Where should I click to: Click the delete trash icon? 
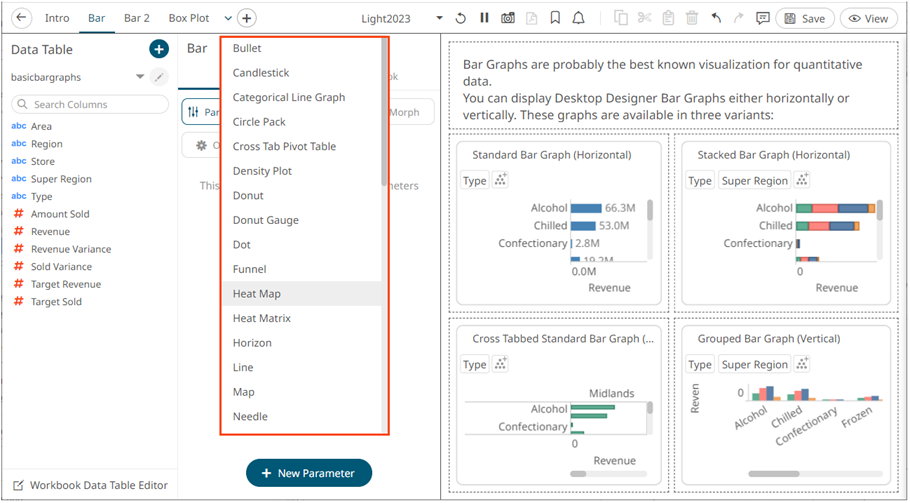[x=692, y=18]
